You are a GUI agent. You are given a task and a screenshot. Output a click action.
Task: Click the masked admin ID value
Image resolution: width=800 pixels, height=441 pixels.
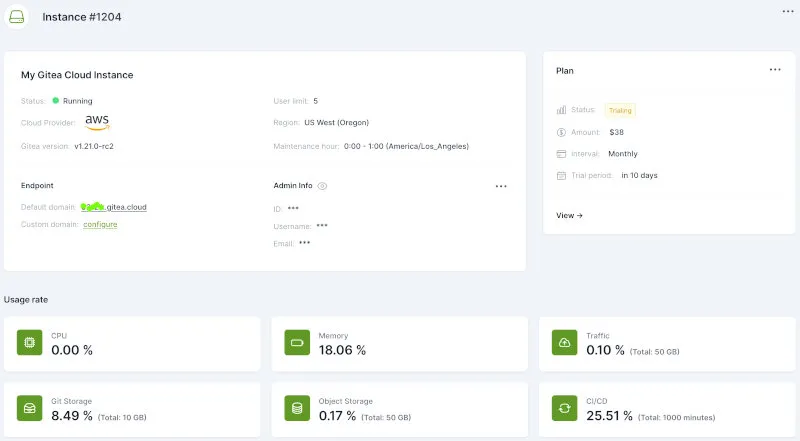(293, 208)
